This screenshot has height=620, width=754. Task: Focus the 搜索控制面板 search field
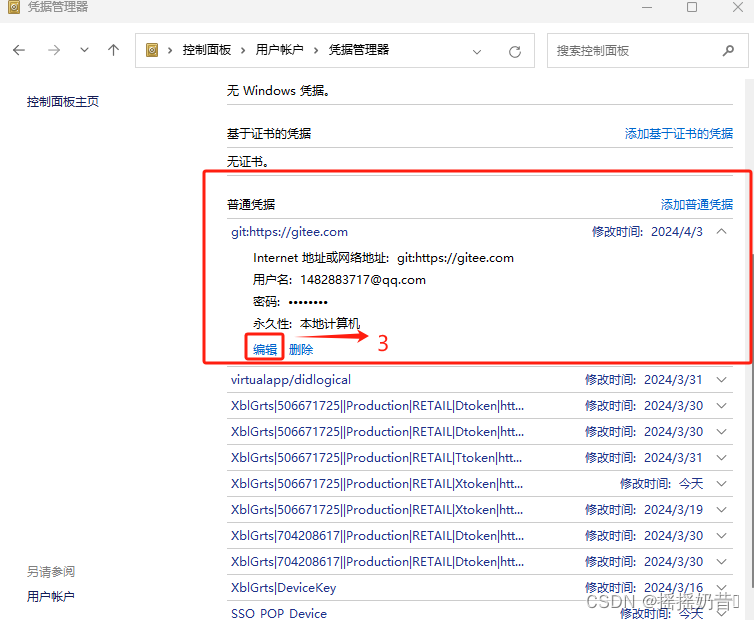click(x=647, y=51)
